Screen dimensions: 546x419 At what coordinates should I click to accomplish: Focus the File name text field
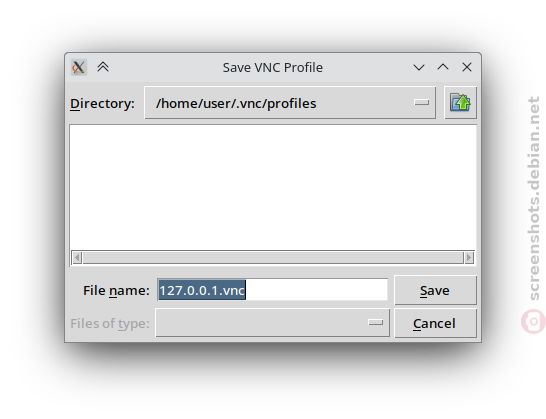pyautogui.click(x=272, y=289)
